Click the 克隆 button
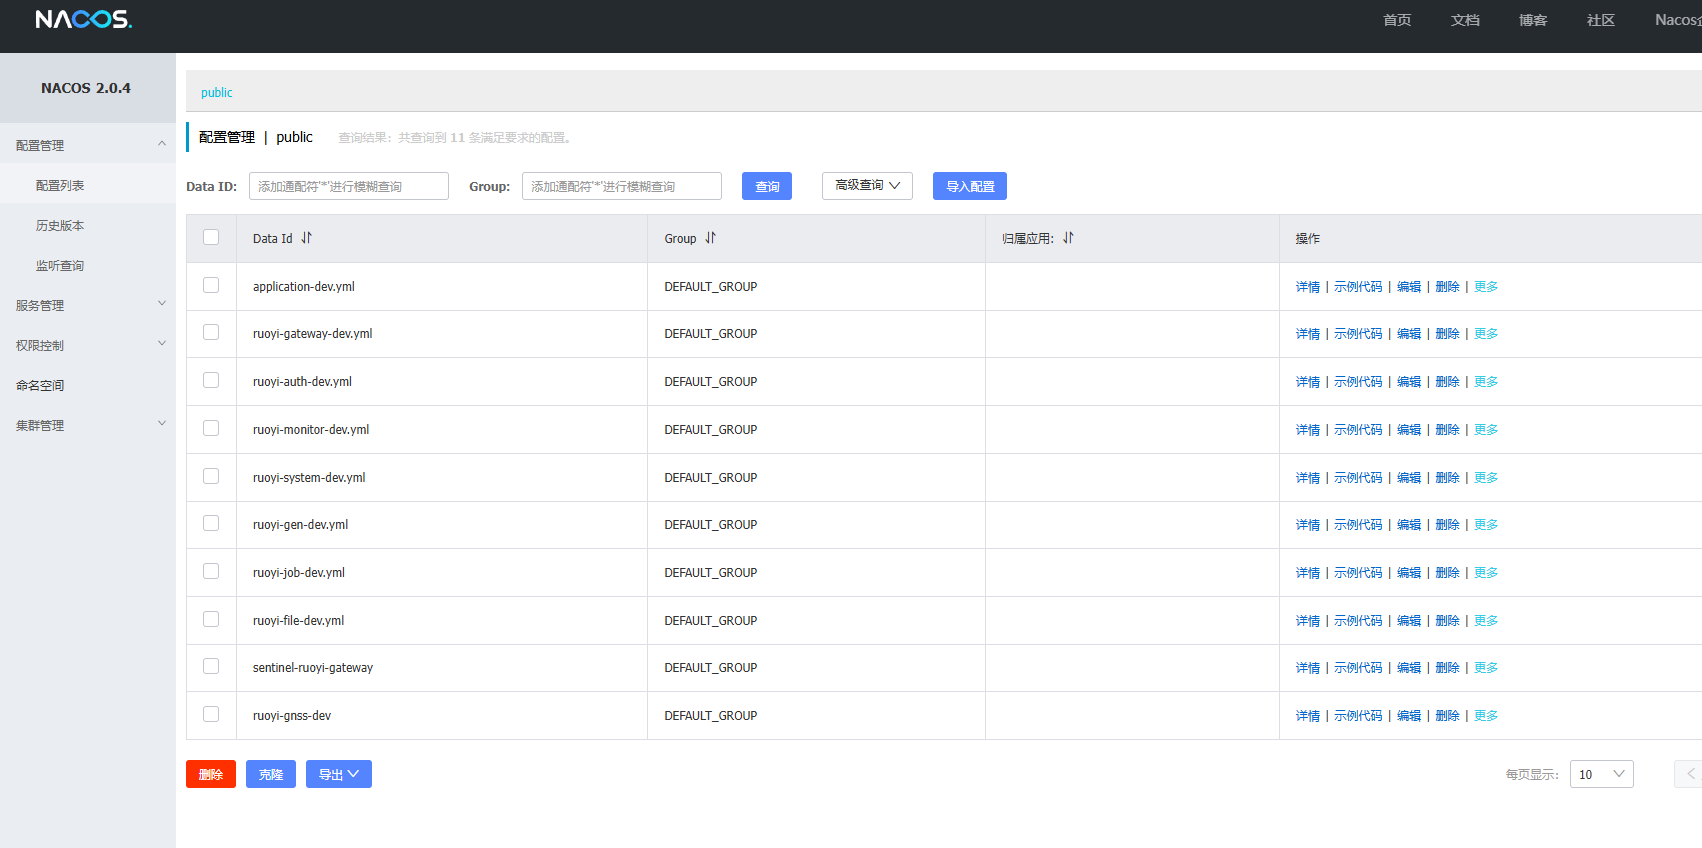 pos(271,774)
